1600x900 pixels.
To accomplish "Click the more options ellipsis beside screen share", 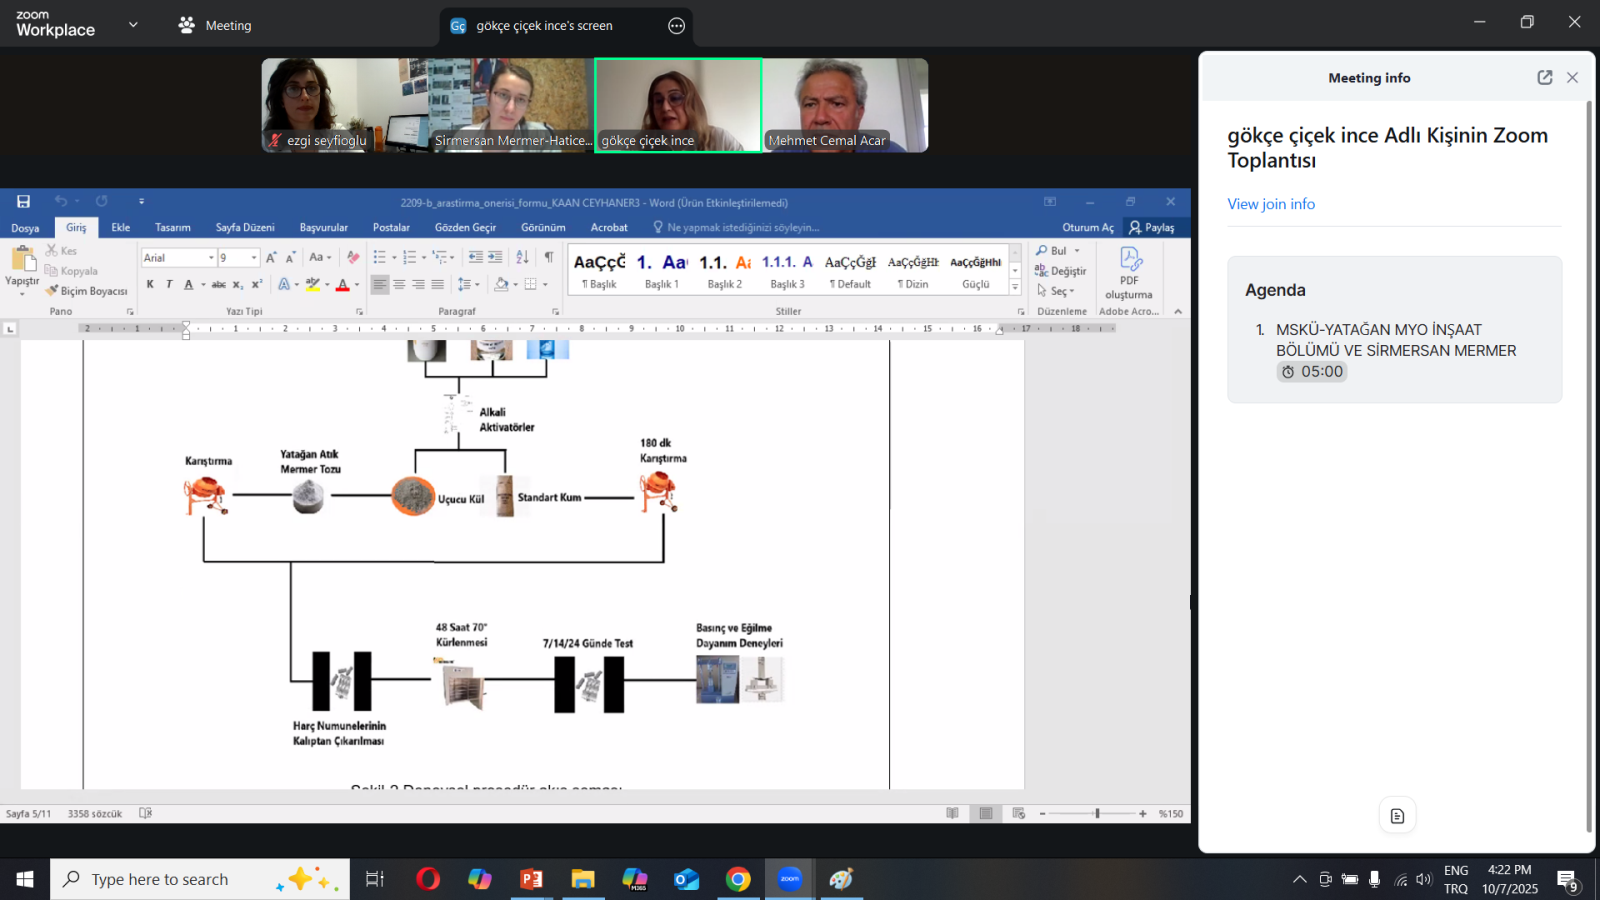I will pyautogui.click(x=677, y=26).
